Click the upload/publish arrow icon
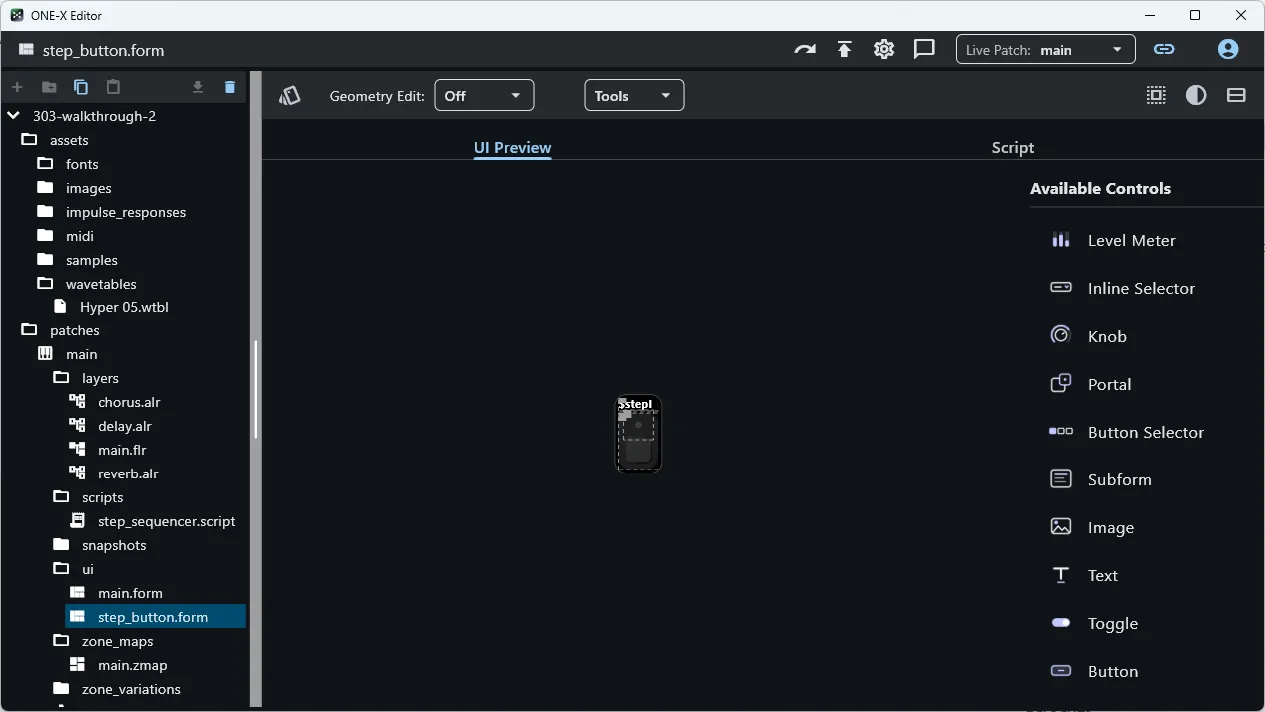 (x=845, y=49)
